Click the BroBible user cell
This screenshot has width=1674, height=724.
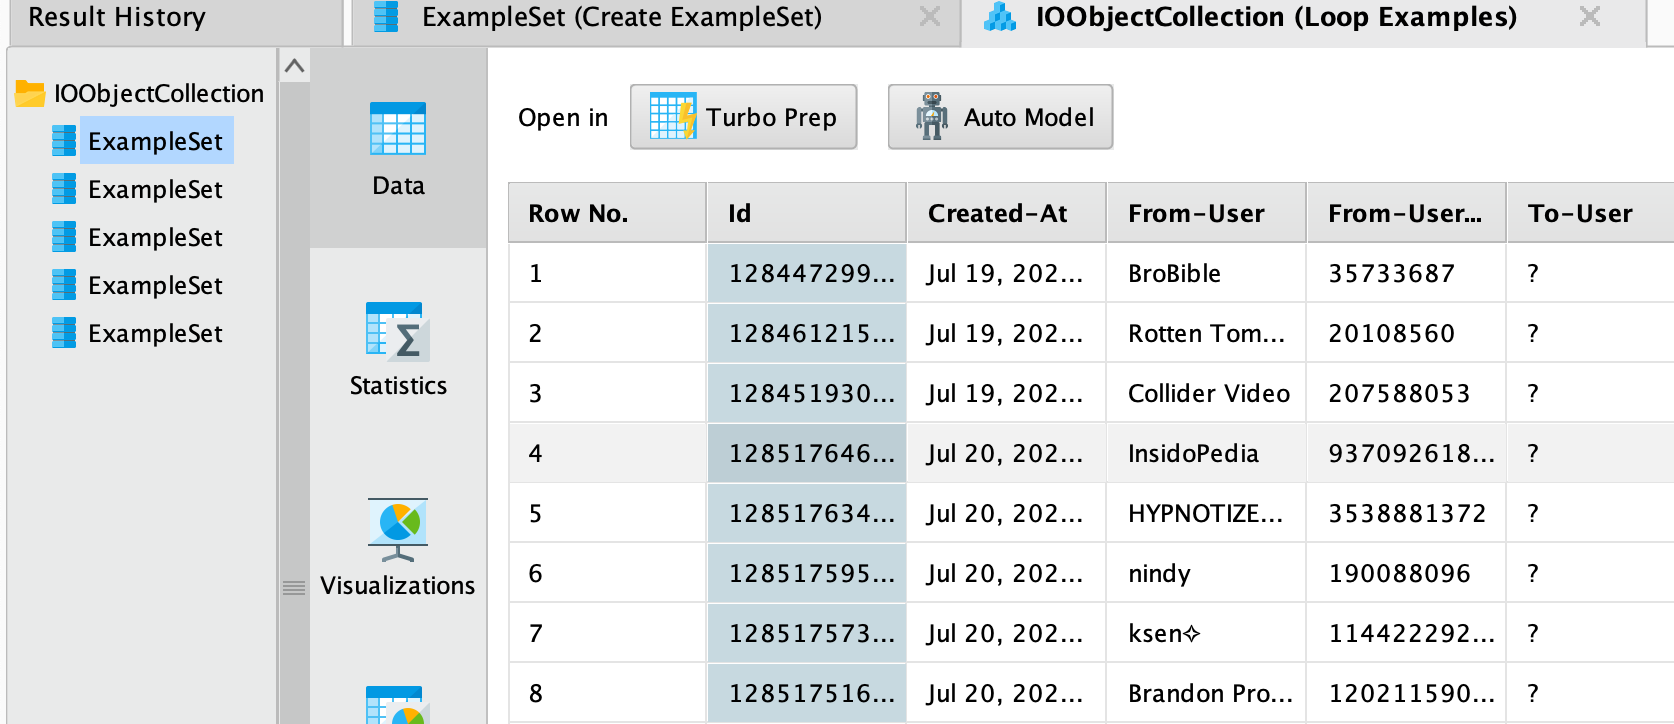(x=1207, y=273)
